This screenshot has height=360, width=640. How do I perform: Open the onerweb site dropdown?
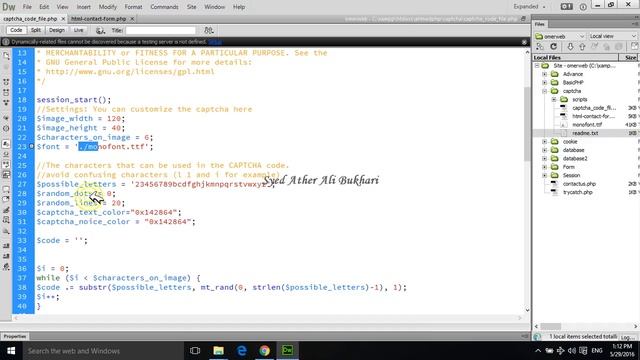[560, 36]
